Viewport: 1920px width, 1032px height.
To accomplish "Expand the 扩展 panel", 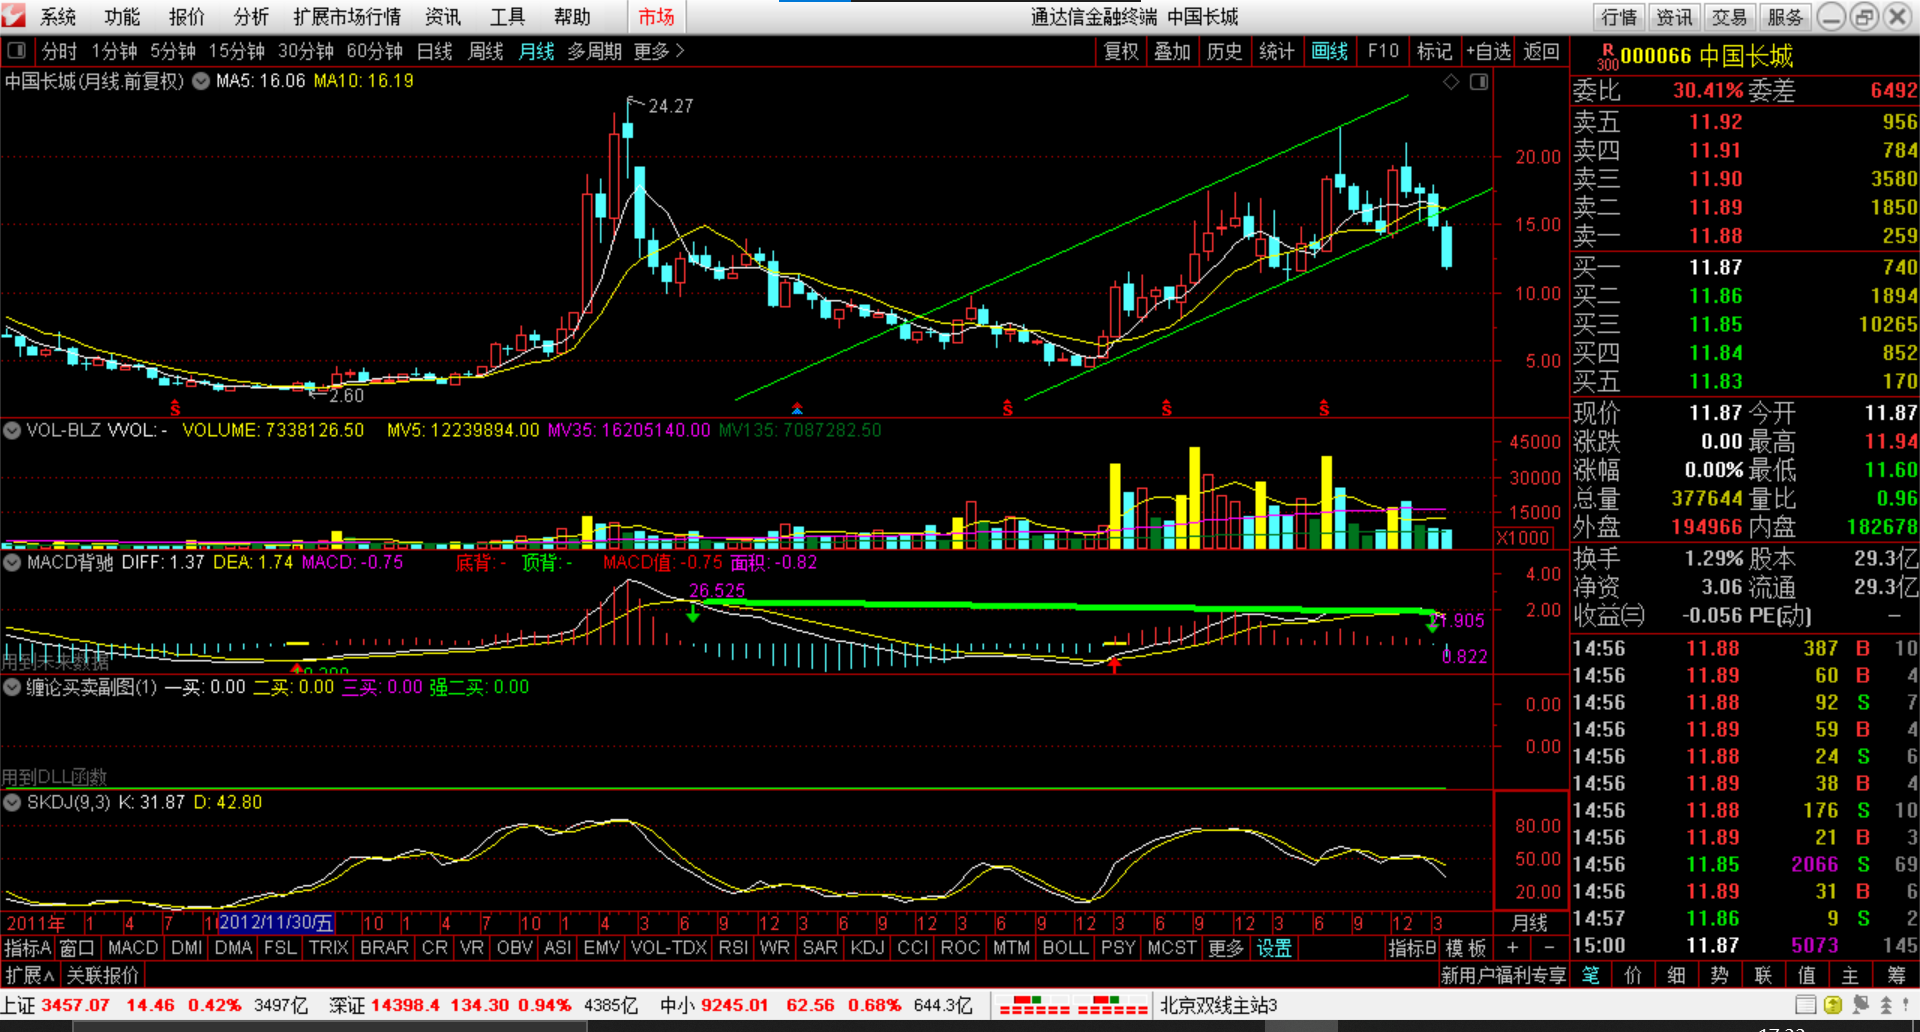I will coord(30,975).
